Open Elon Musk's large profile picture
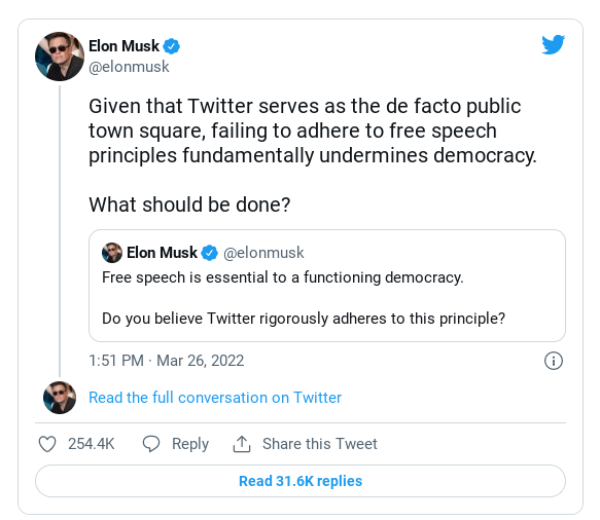600x520 pixels. 60,56
